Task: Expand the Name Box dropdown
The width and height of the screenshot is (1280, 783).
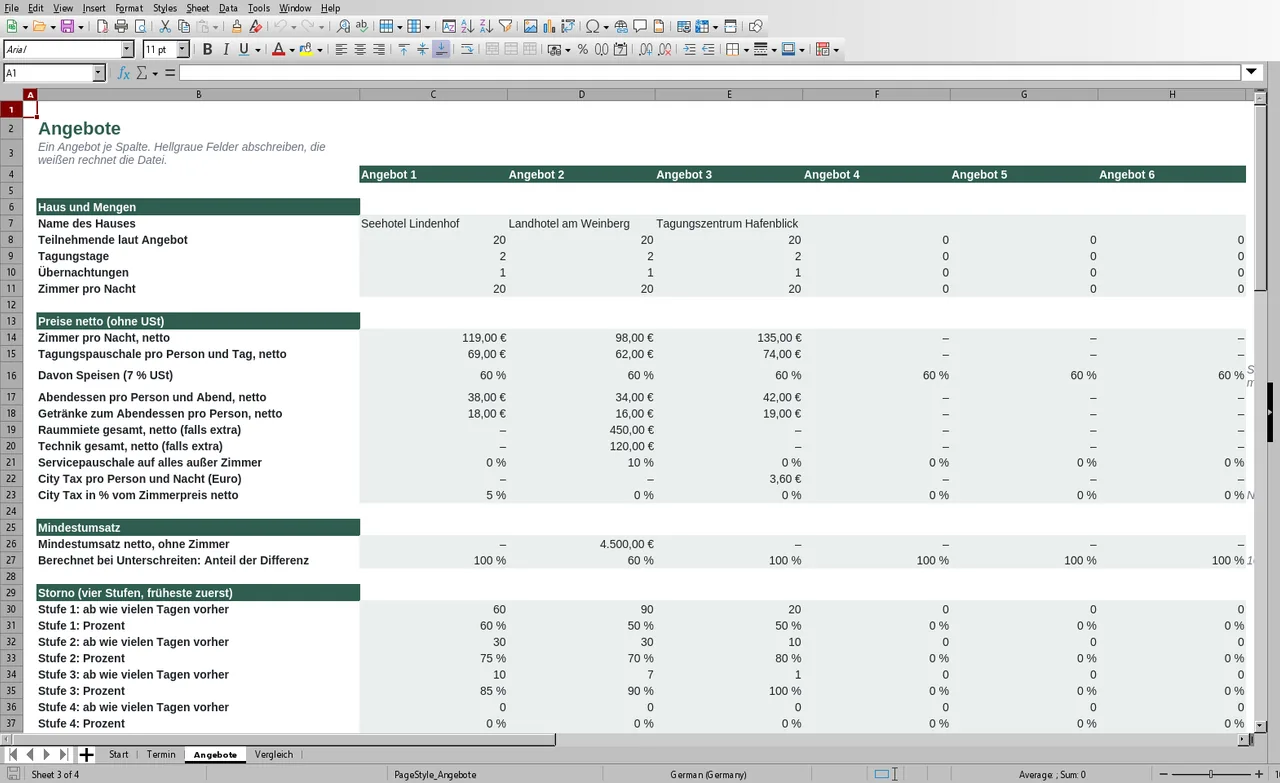Action: (x=98, y=73)
